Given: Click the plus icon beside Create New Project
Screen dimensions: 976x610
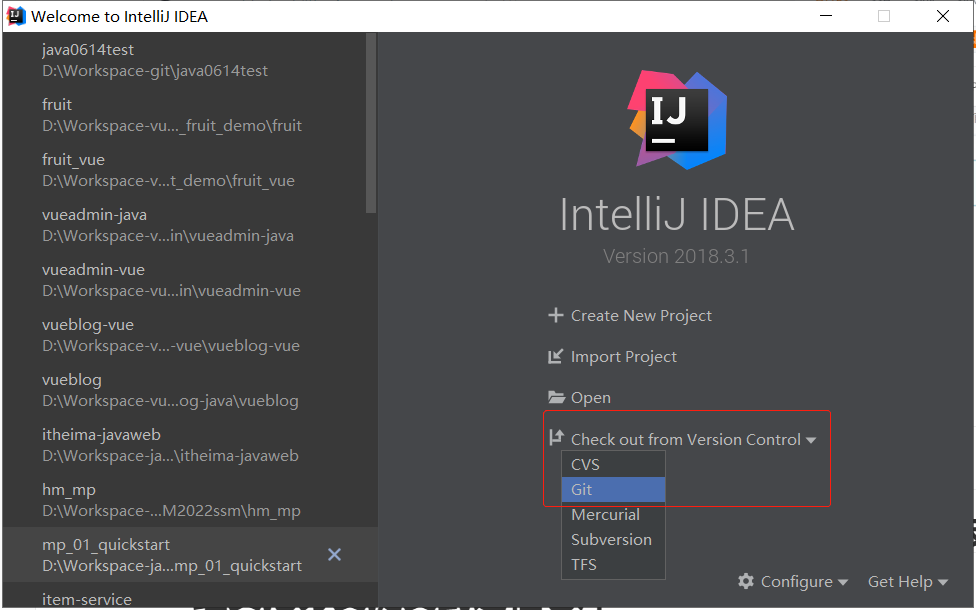Looking at the screenshot, I should pos(556,316).
